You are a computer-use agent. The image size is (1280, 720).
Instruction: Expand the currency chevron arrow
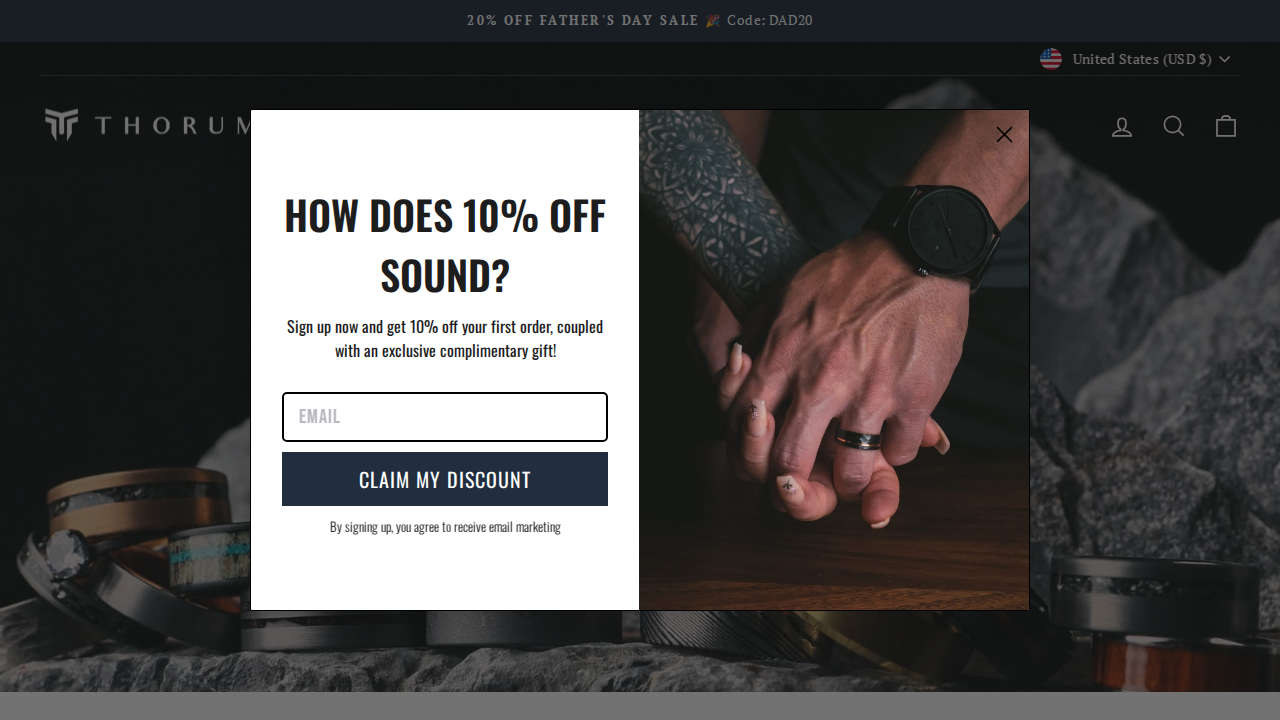point(1225,59)
